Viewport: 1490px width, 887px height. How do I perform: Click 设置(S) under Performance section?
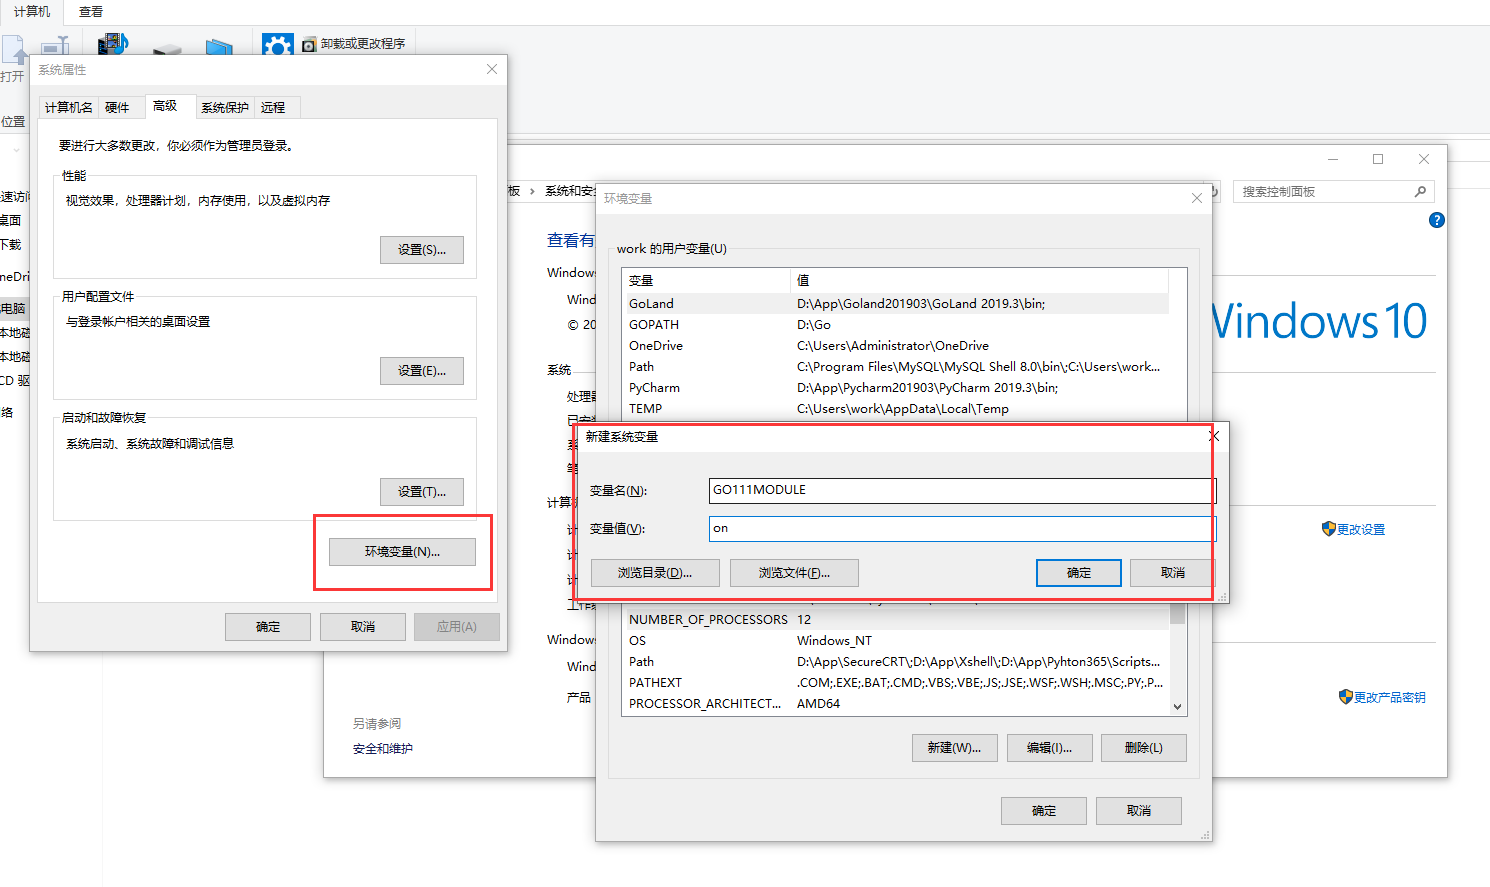tap(422, 250)
